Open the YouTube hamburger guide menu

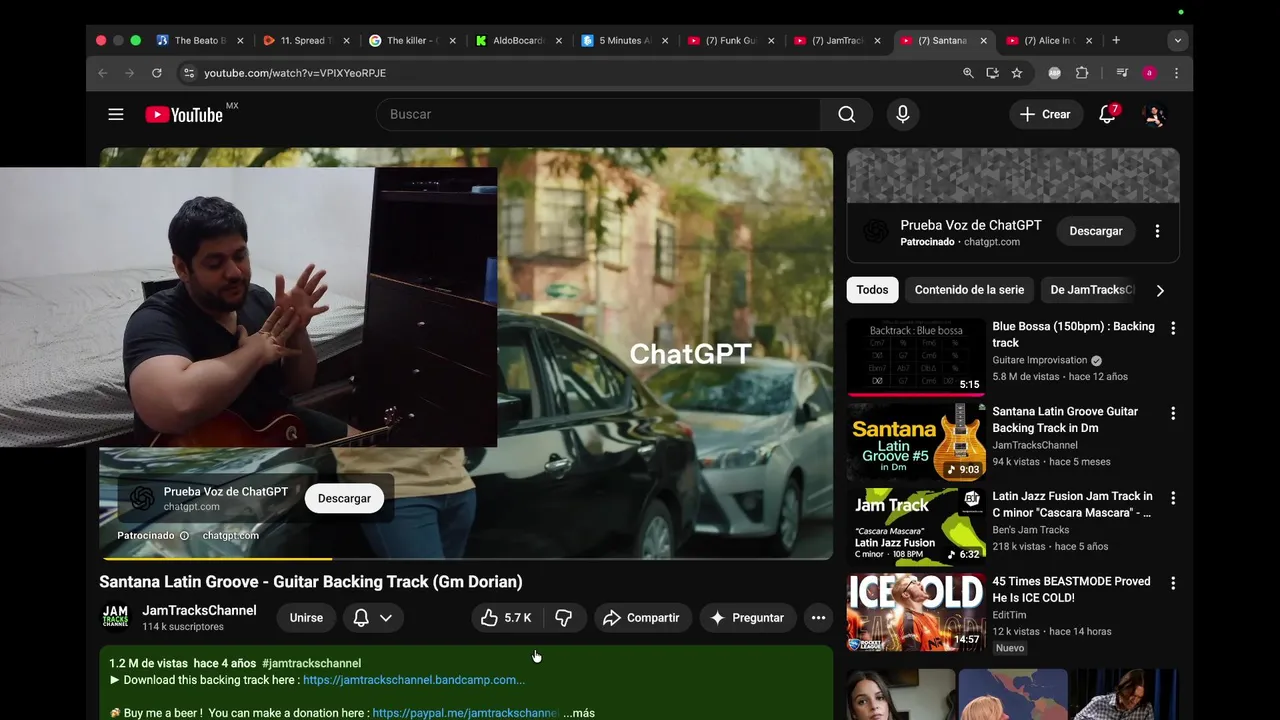tap(116, 114)
